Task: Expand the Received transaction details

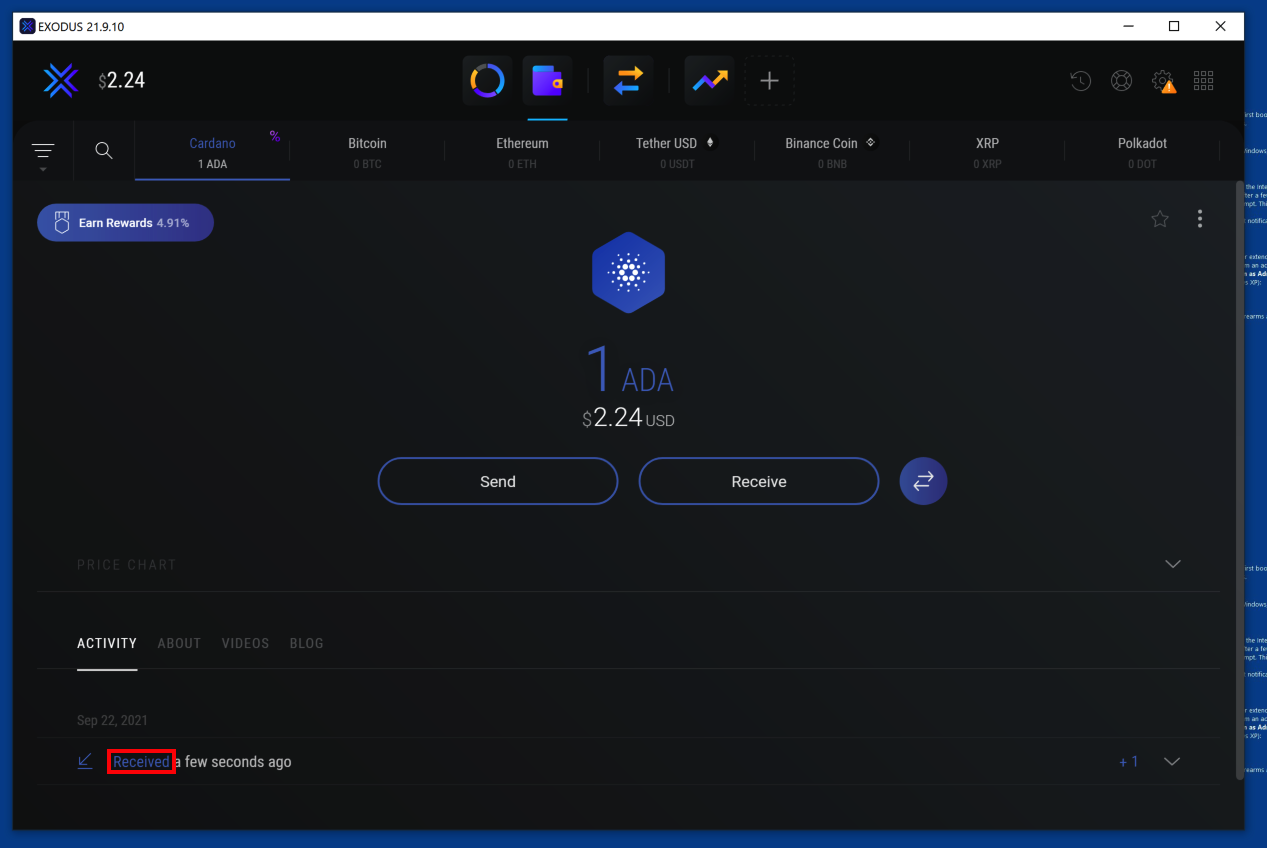Action: tap(1173, 762)
